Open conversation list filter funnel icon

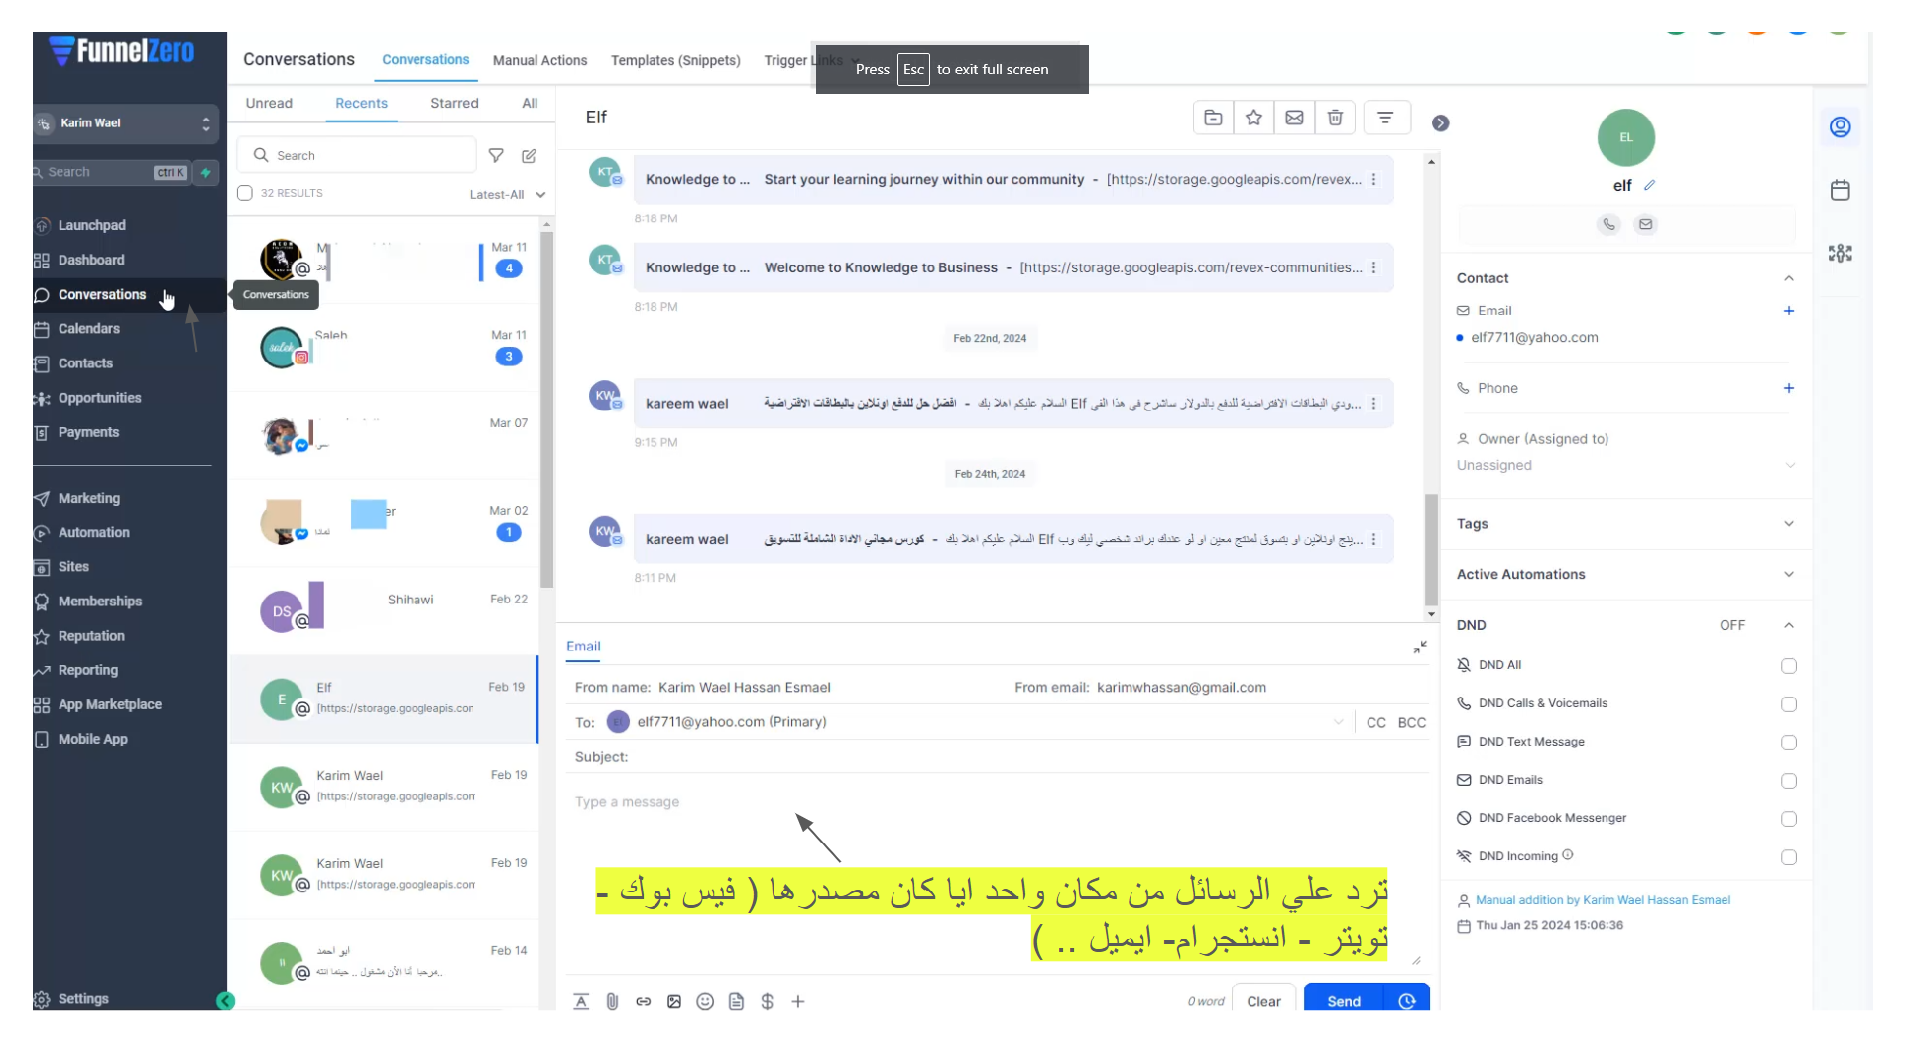point(496,155)
